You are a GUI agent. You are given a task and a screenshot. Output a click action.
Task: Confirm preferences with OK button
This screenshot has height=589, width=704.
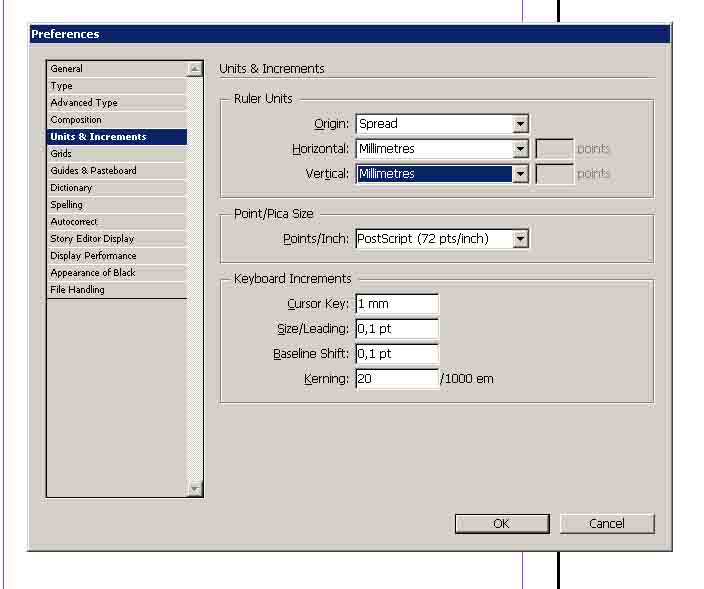(x=502, y=524)
